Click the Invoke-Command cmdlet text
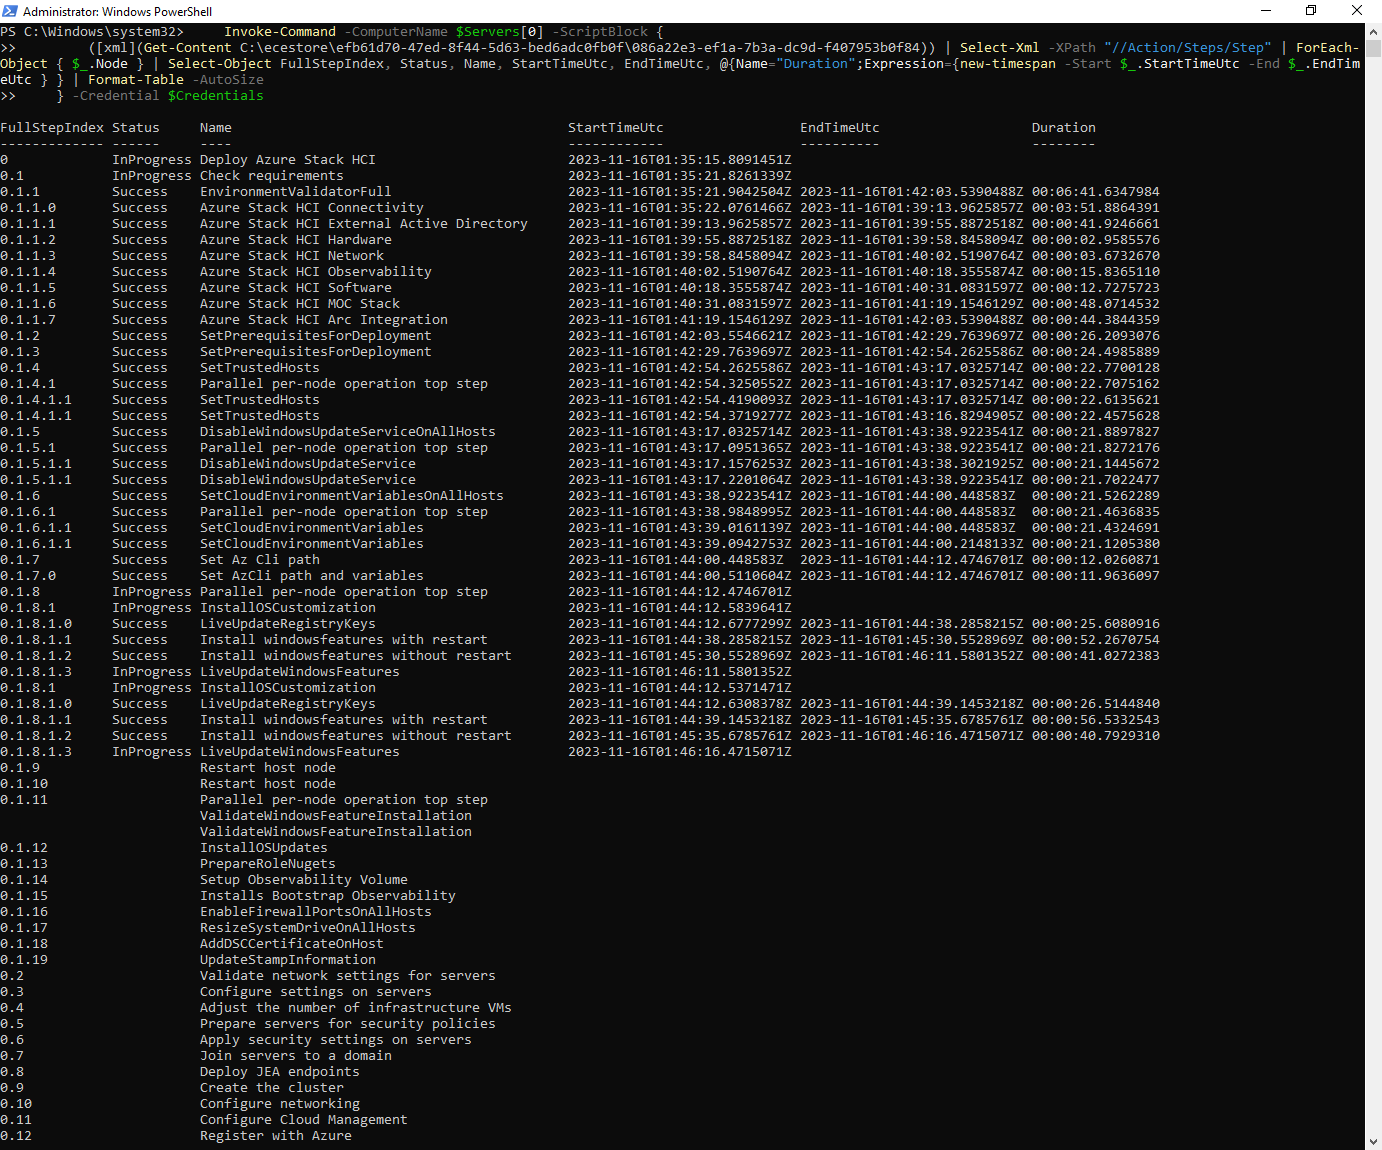Screen dimensions: 1382x1150 click(280, 32)
